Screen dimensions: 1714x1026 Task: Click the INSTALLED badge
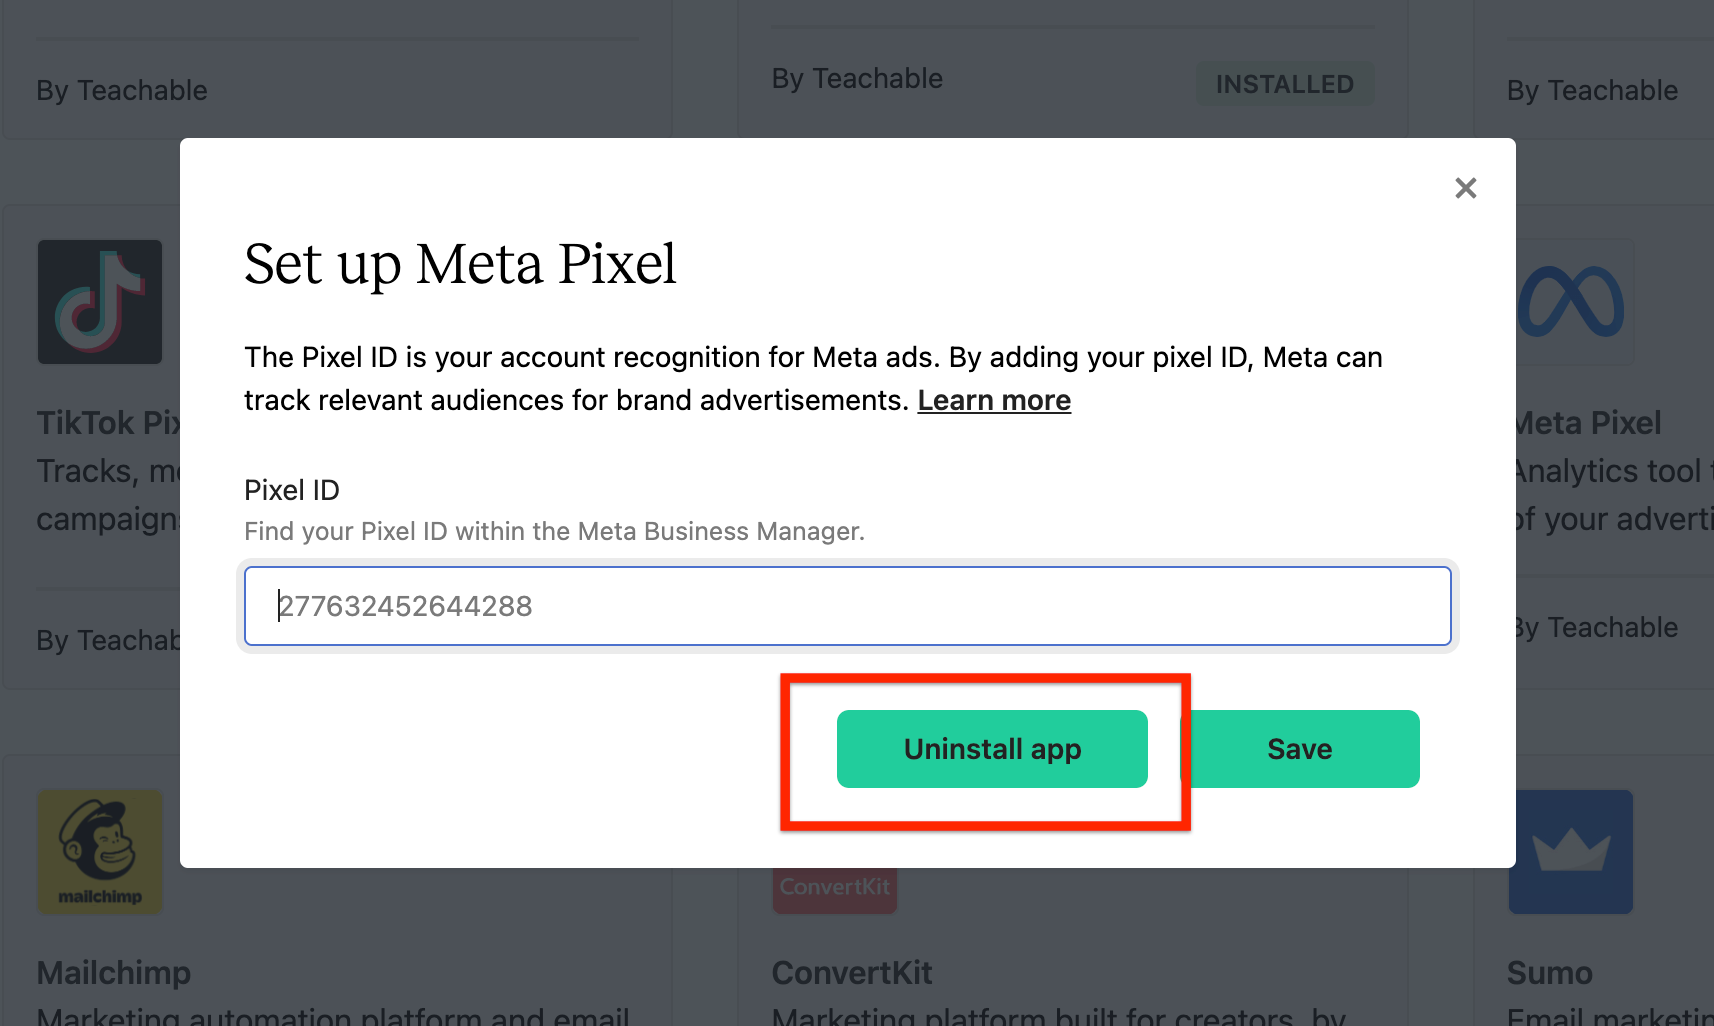(1285, 84)
